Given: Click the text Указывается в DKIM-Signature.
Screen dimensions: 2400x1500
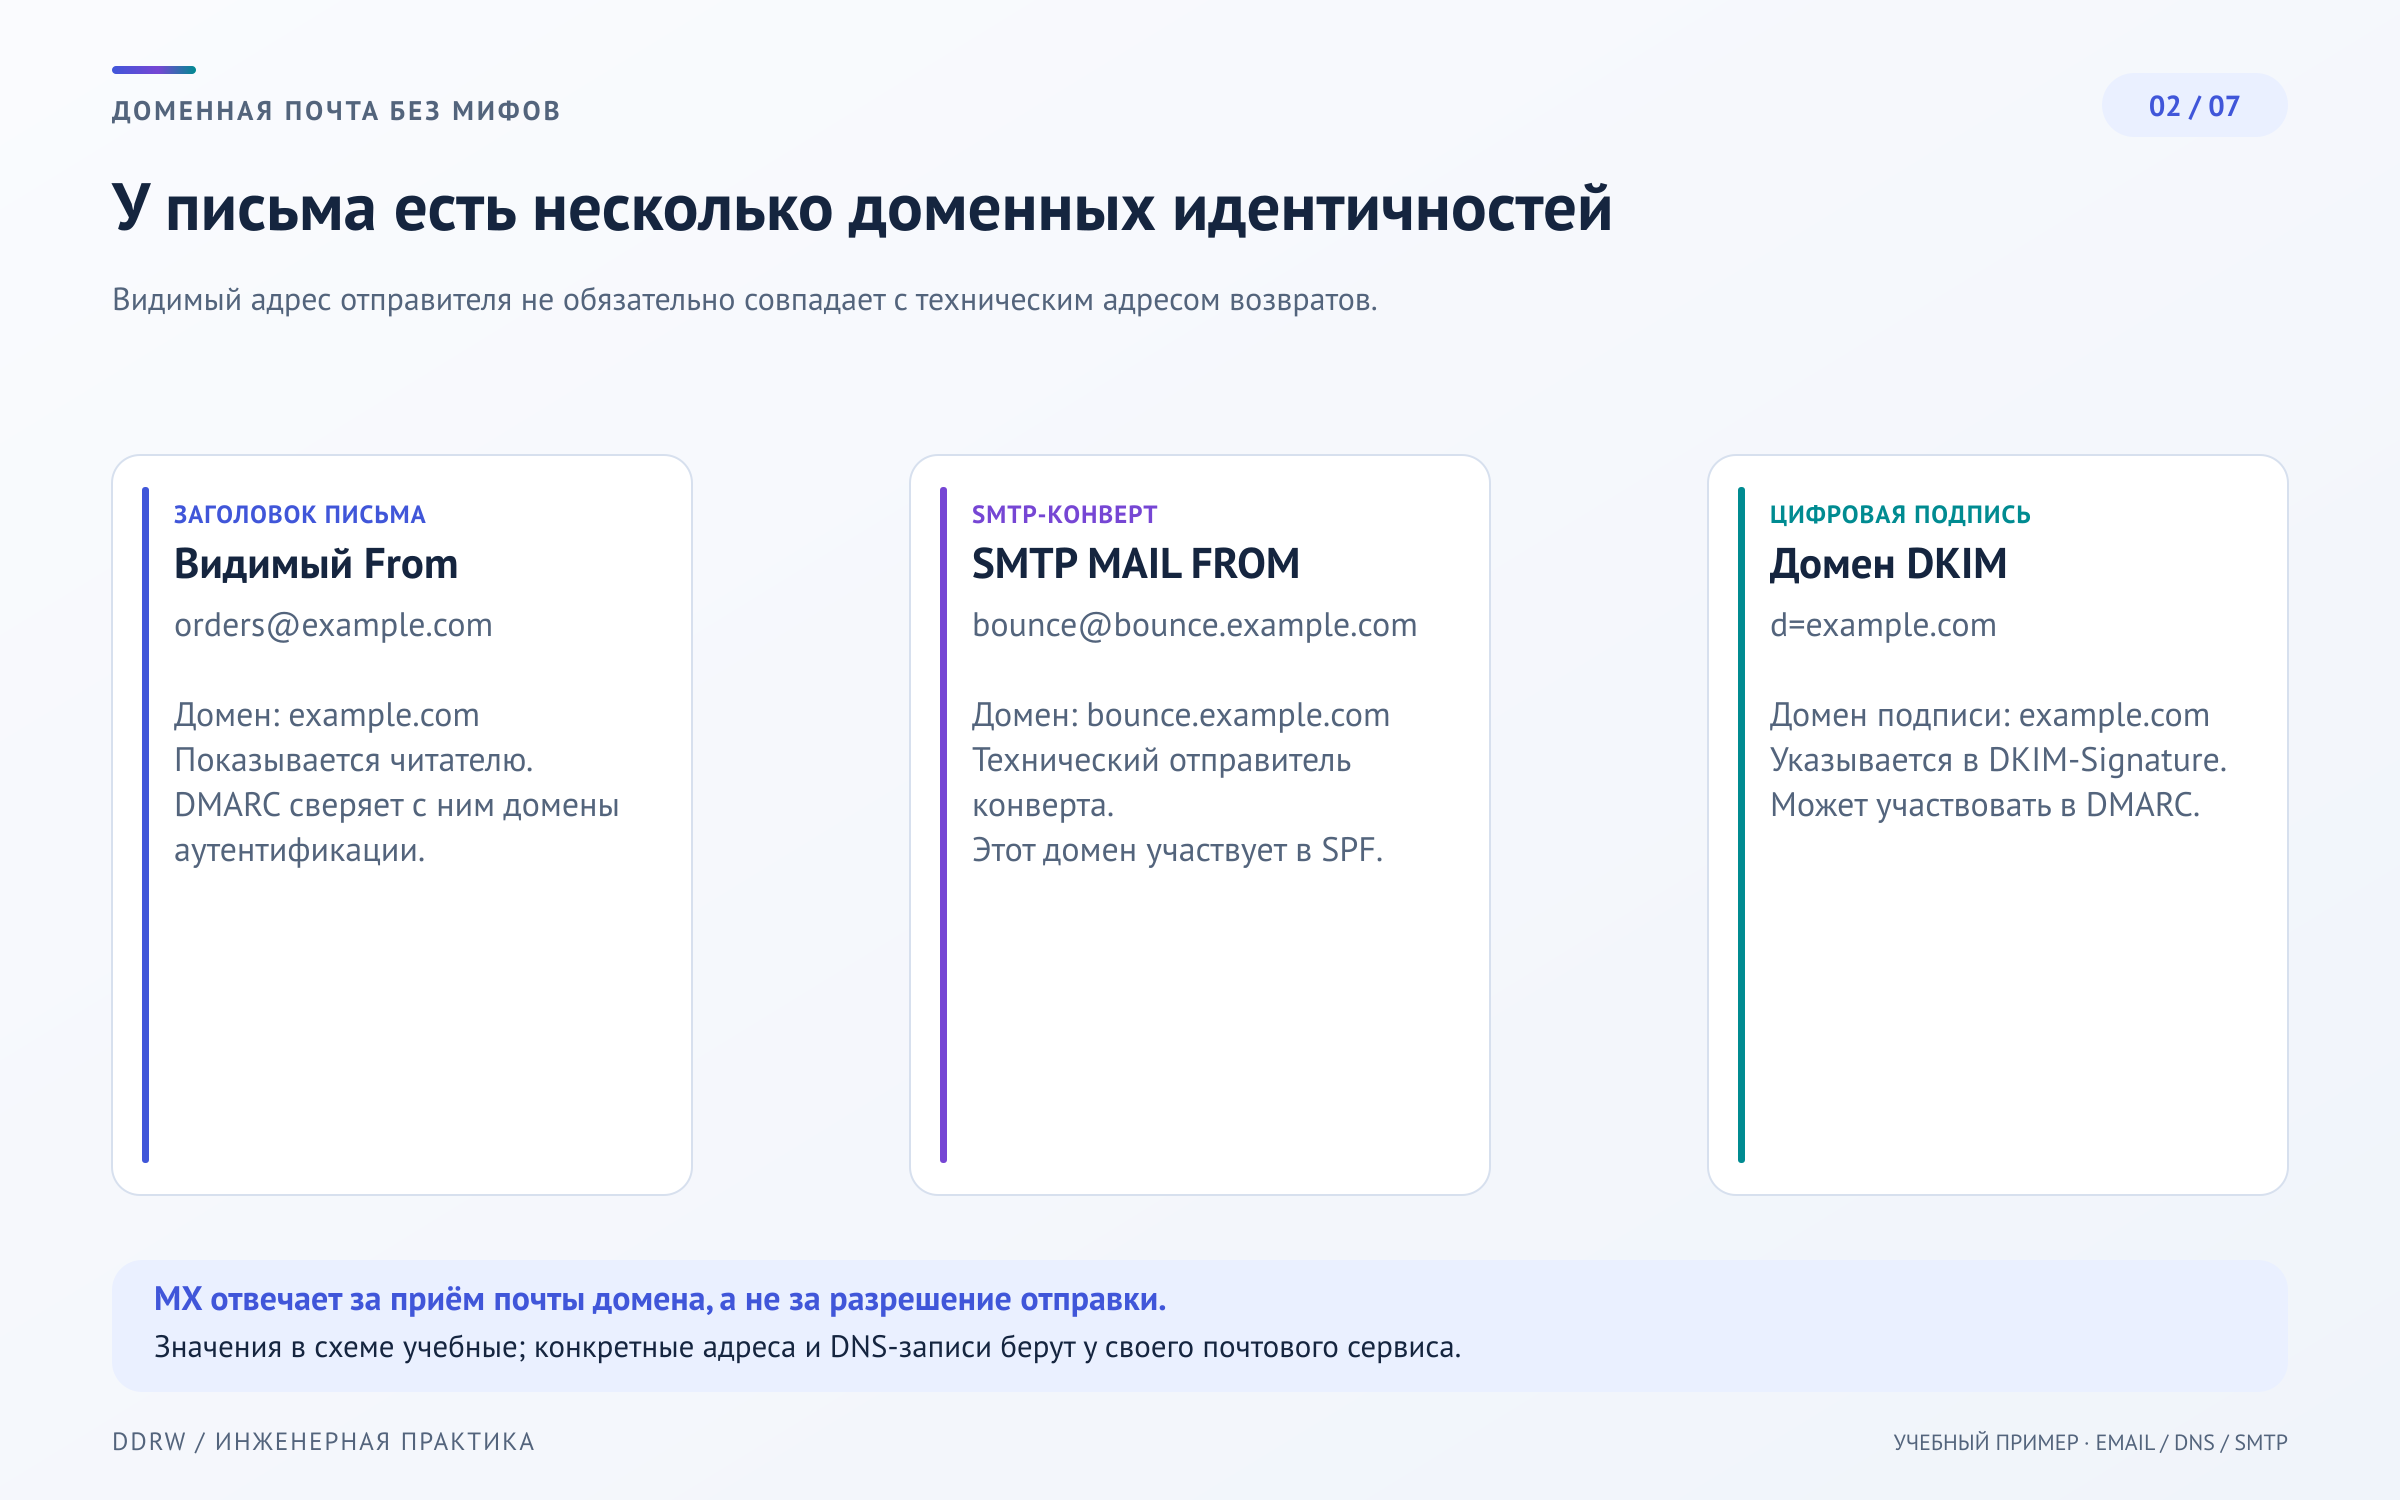Looking at the screenshot, I should (x=1998, y=760).
